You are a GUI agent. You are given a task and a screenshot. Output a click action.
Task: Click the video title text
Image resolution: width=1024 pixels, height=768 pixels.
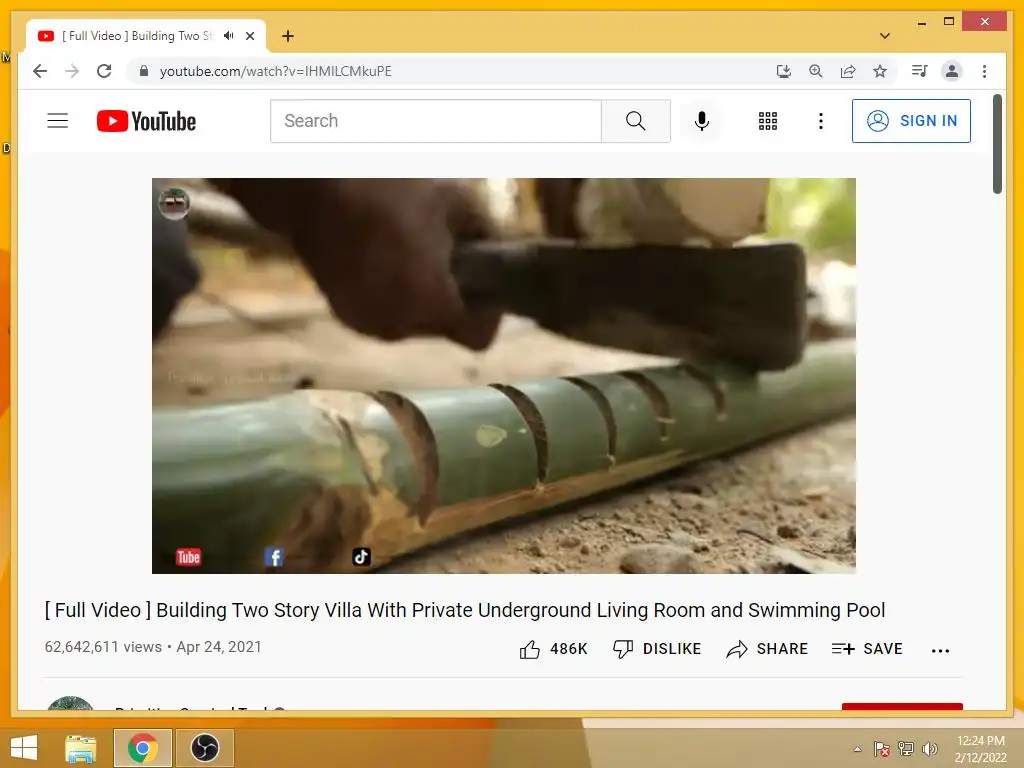465,610
